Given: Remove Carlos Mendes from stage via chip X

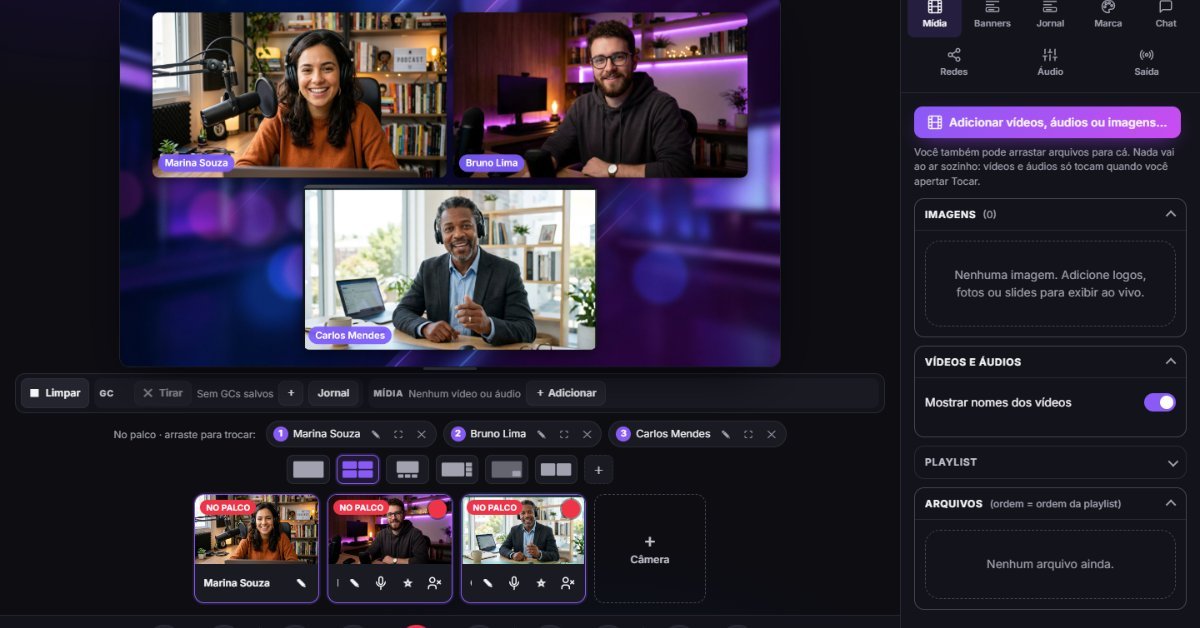Looking at the screenshot, I should click(771, 434).
